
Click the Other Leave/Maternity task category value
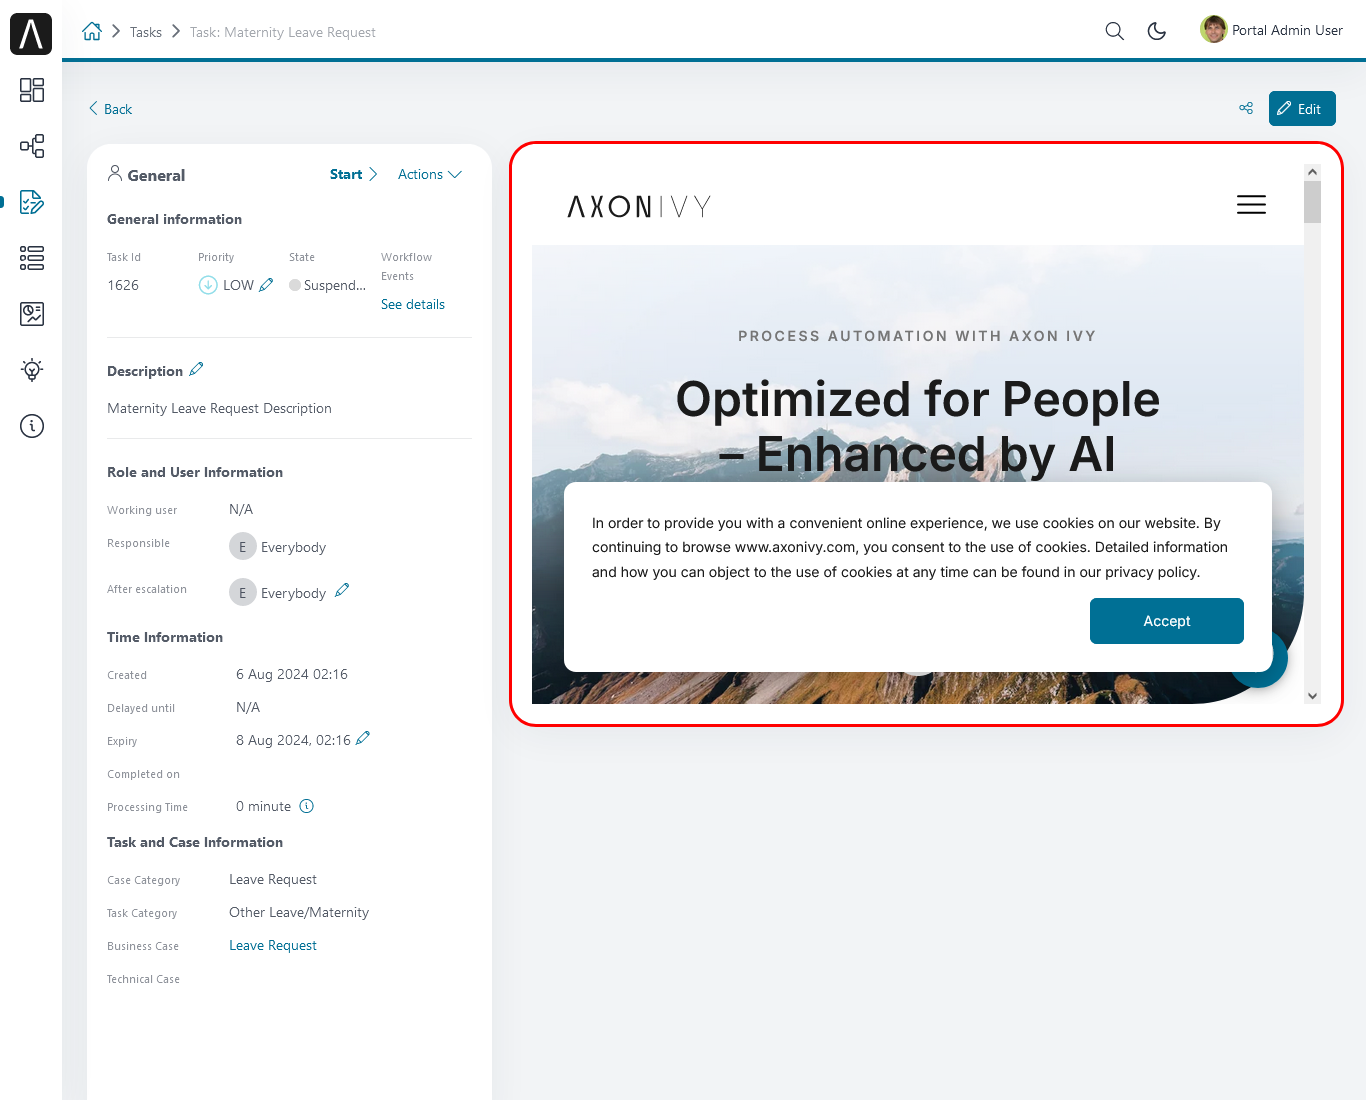299,912
